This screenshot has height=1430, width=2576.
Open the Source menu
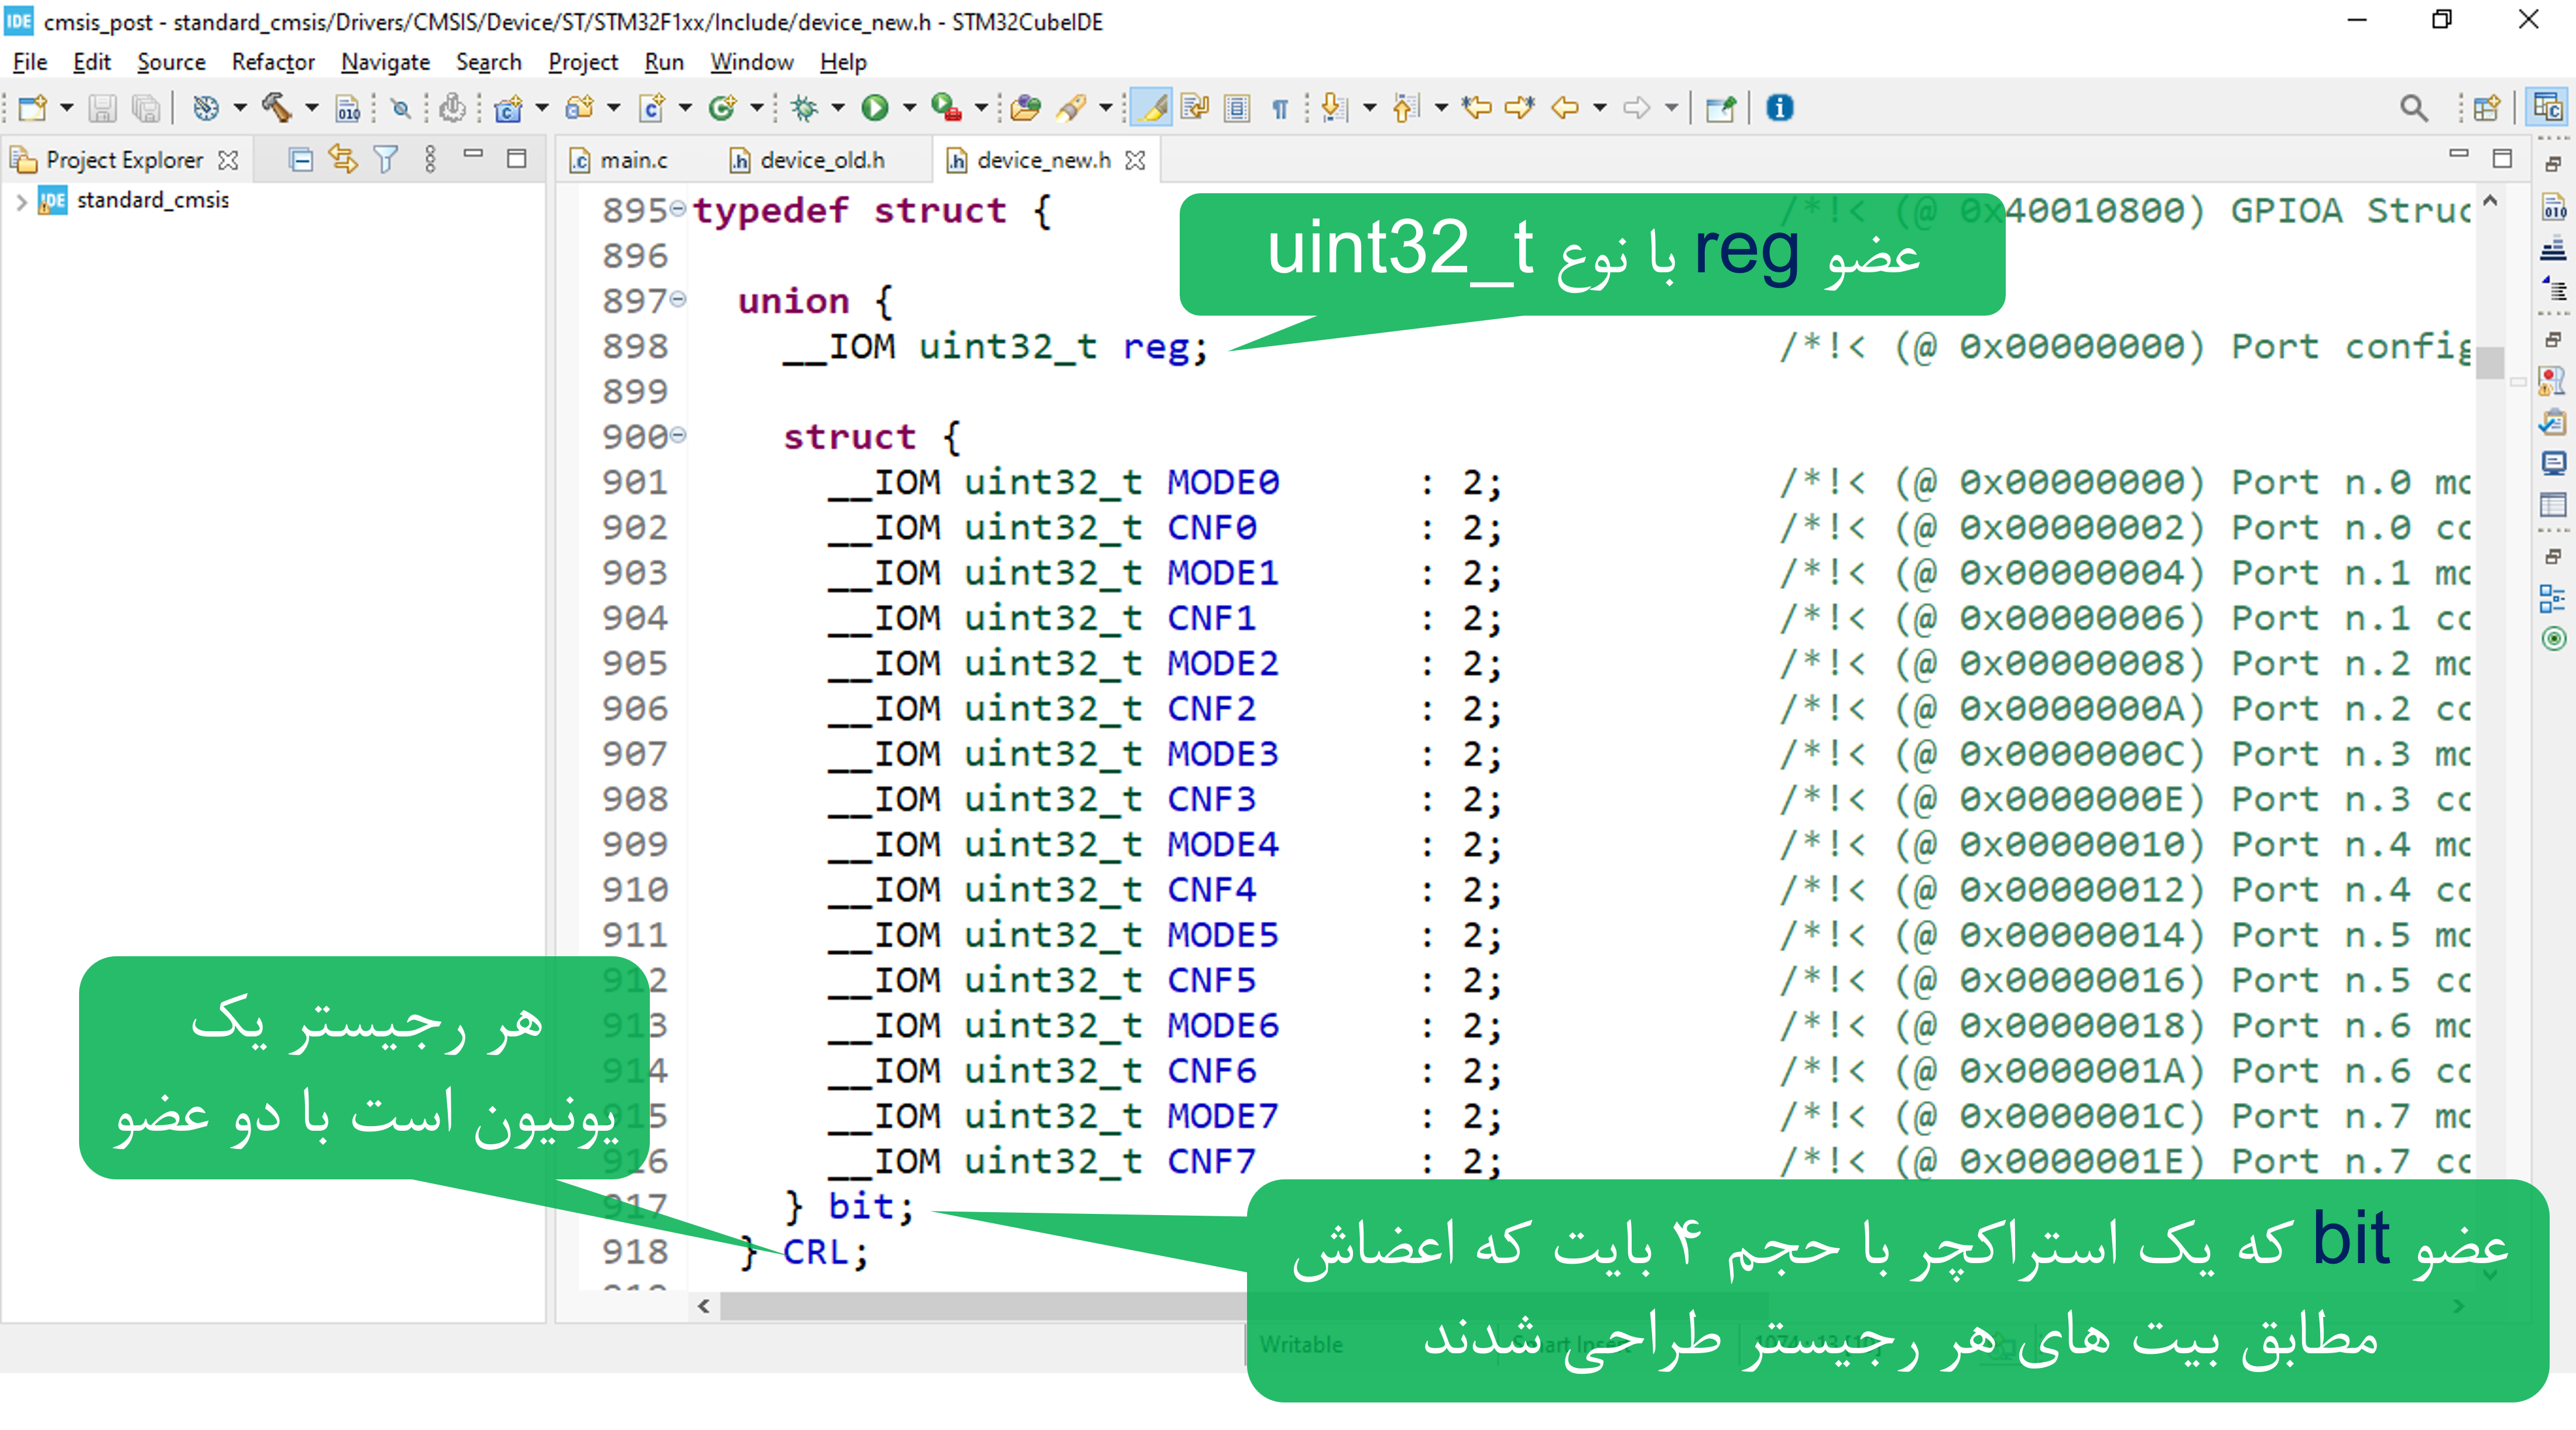(171, 62)
